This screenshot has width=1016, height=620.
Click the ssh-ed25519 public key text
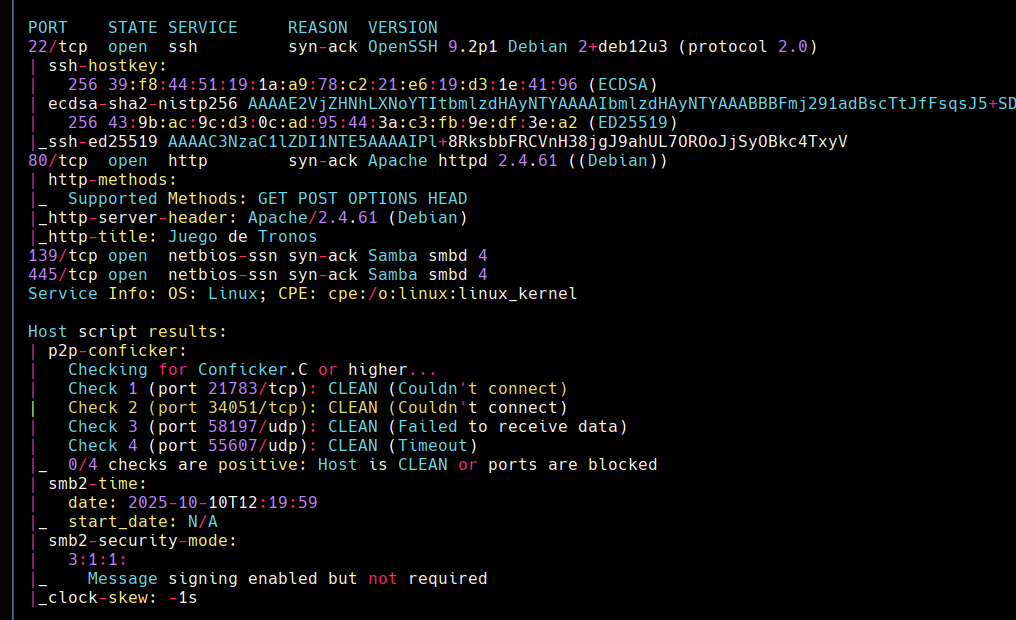tap(507, 142)
